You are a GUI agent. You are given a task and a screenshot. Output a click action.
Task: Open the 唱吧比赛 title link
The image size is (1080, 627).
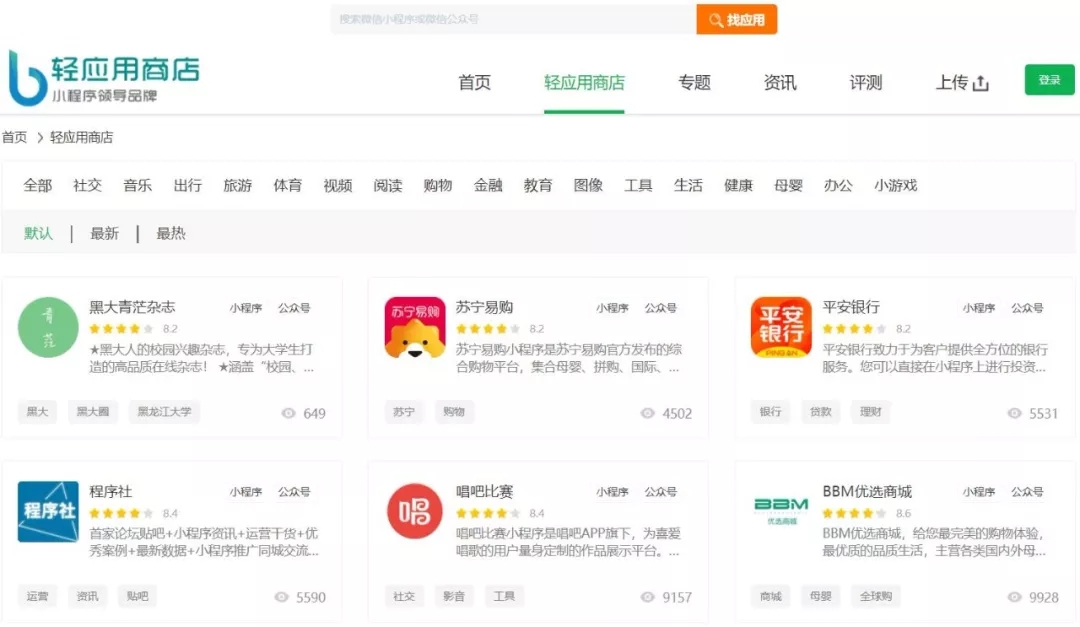(485, 492)
